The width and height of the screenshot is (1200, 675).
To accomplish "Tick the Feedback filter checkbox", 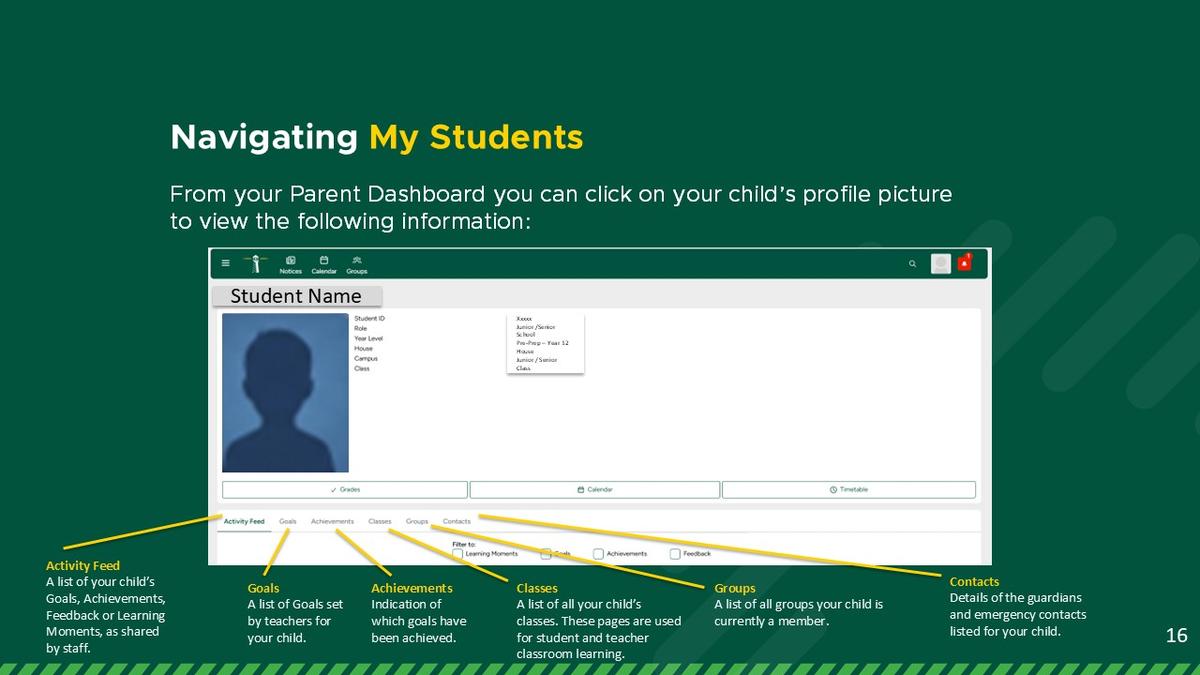I will [675, 553].
